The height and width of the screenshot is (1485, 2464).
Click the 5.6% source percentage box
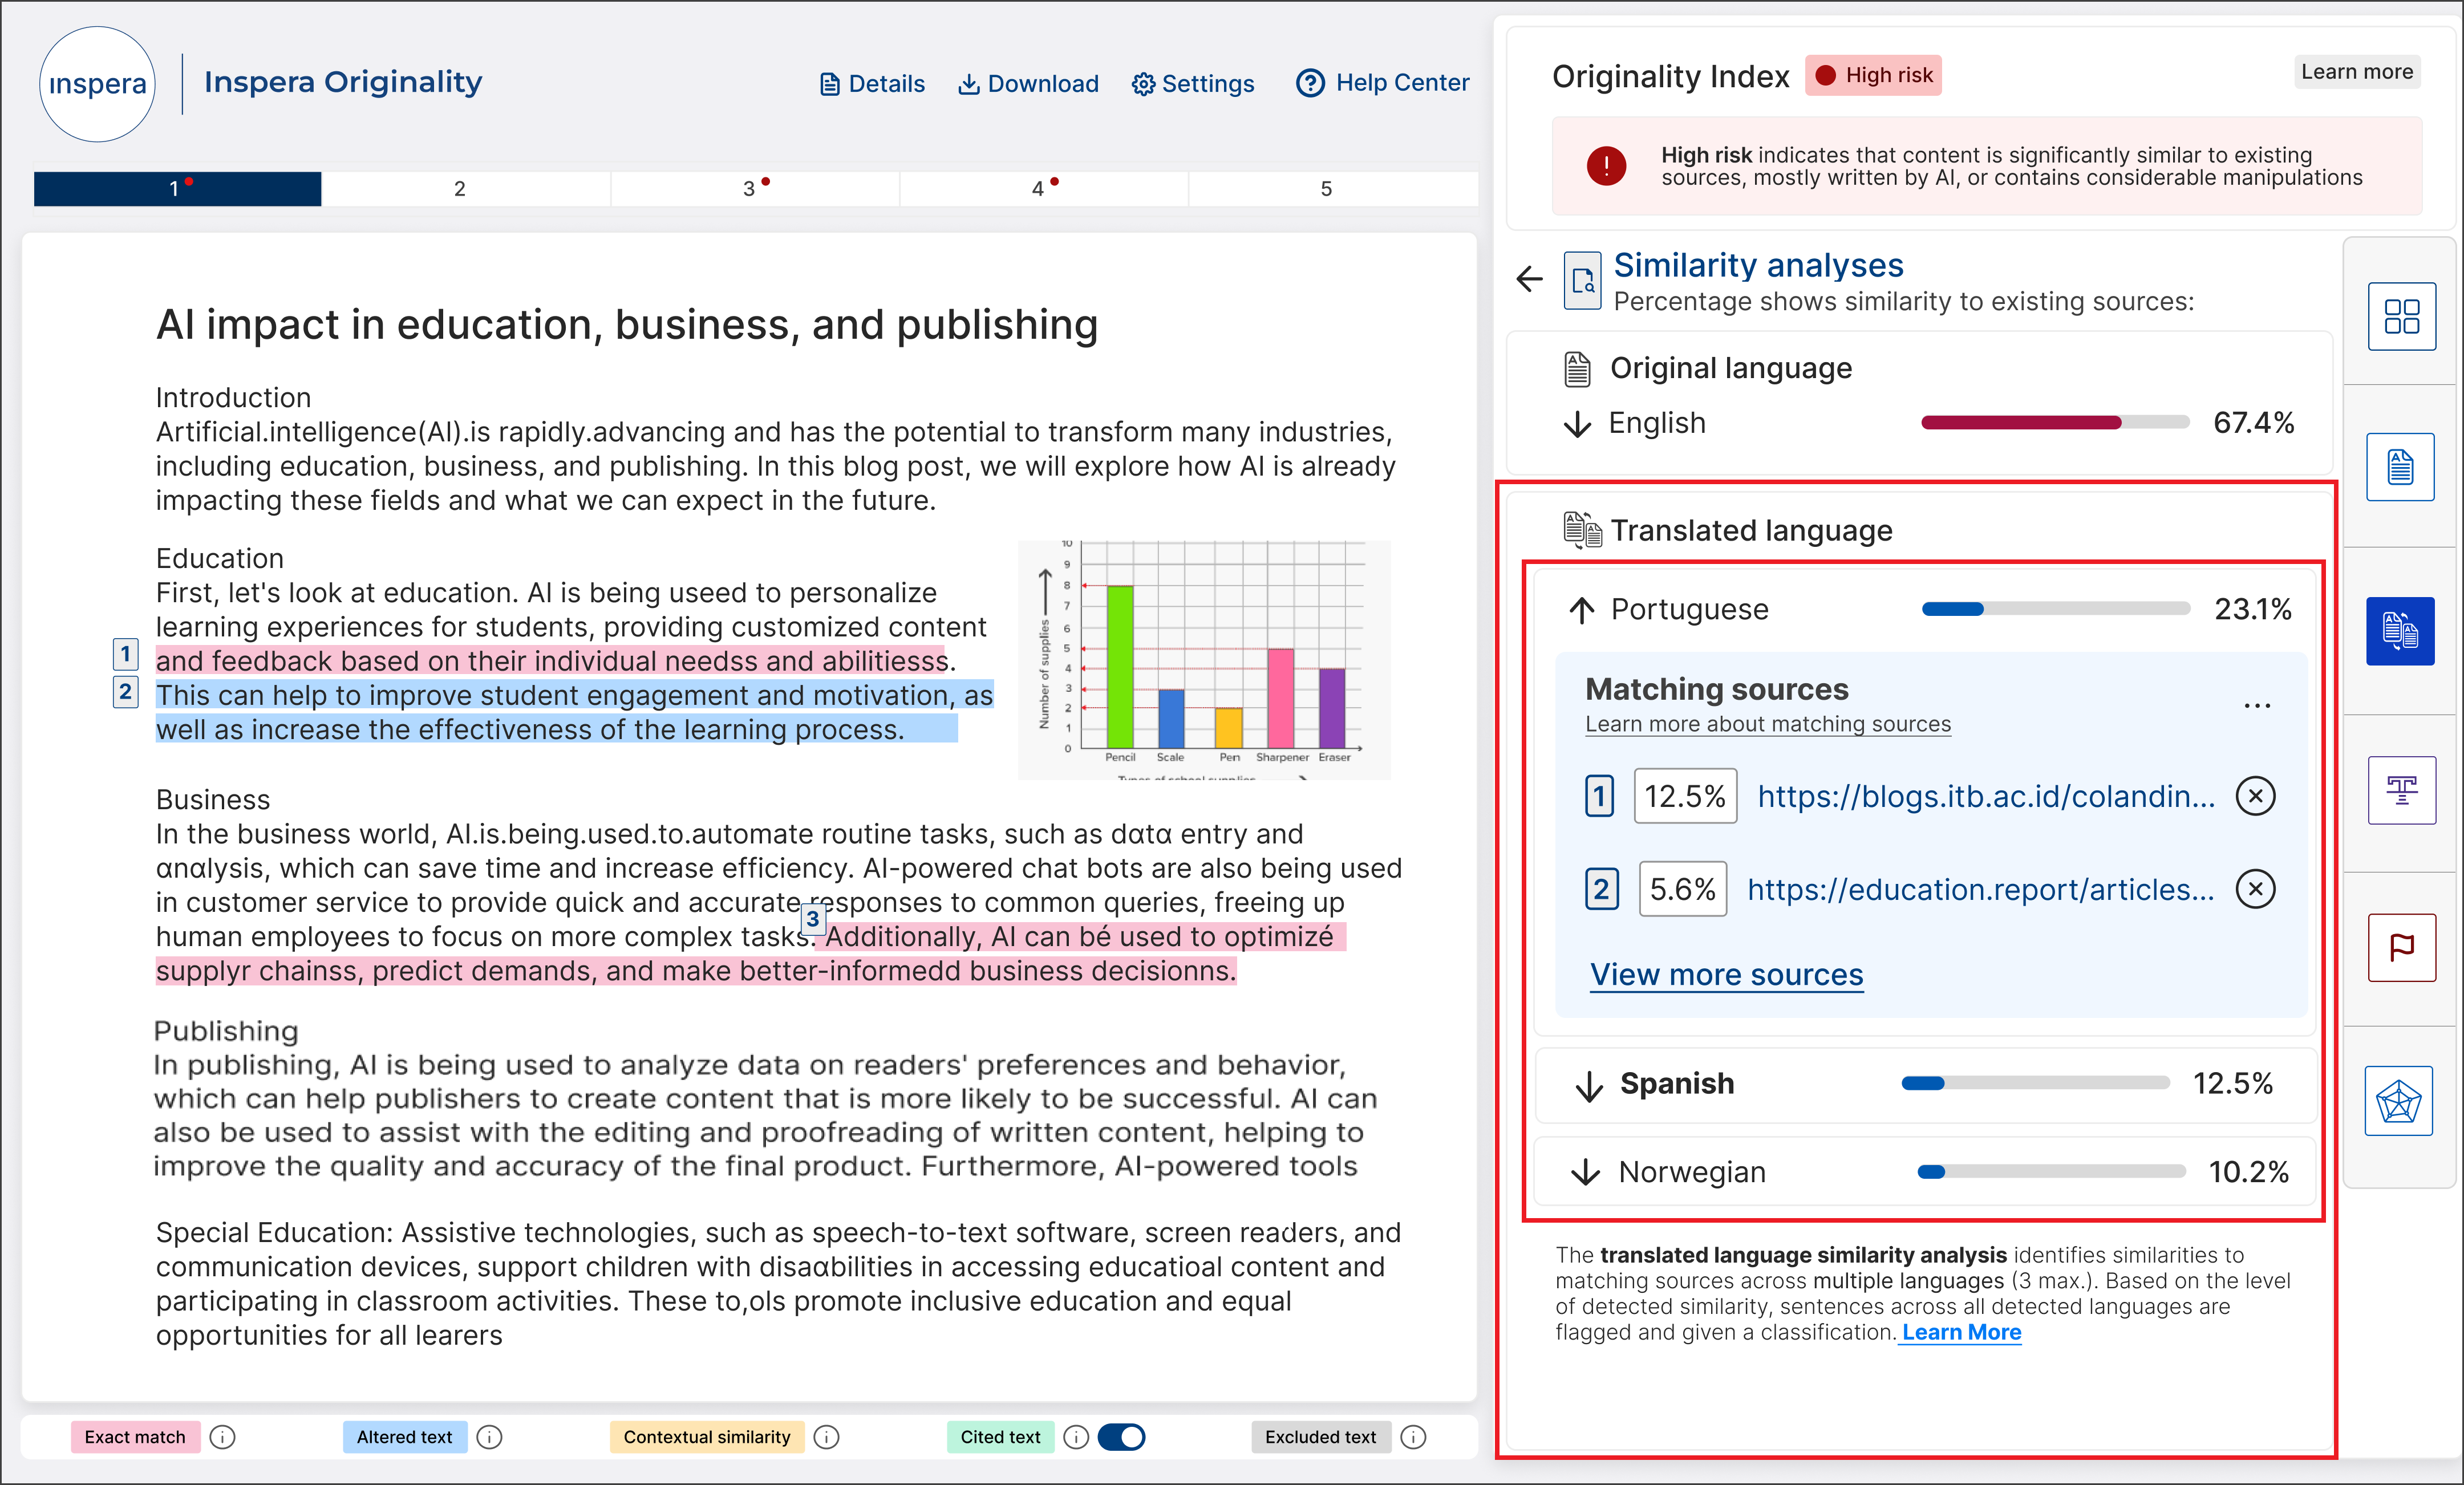pos(1682,889)
